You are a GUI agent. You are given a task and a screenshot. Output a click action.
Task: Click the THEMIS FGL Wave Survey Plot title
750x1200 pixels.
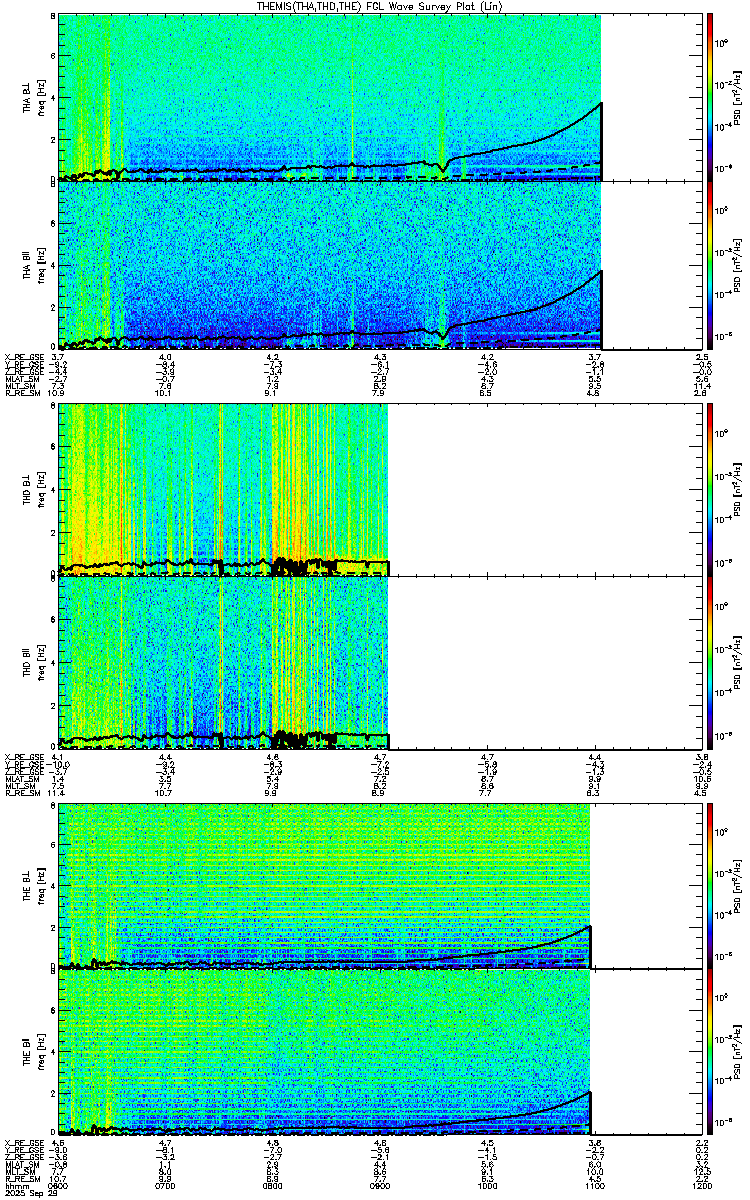point(381,7)
